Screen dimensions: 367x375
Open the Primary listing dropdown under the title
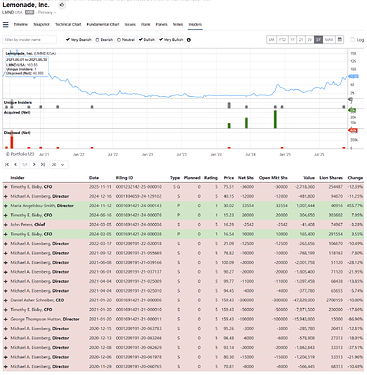click(46, 12)
